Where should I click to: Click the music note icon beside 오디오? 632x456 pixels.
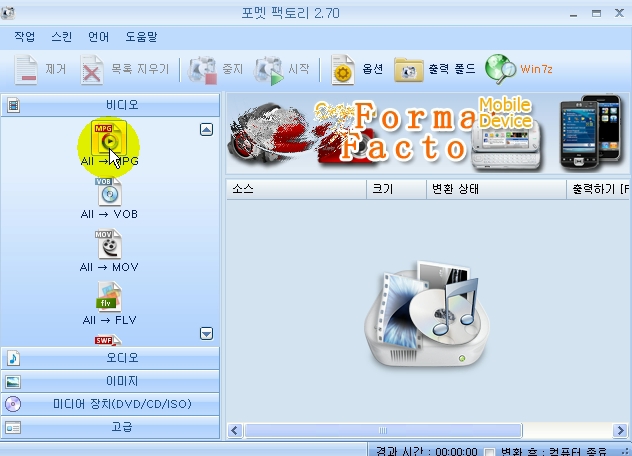[x=13, y=358]
